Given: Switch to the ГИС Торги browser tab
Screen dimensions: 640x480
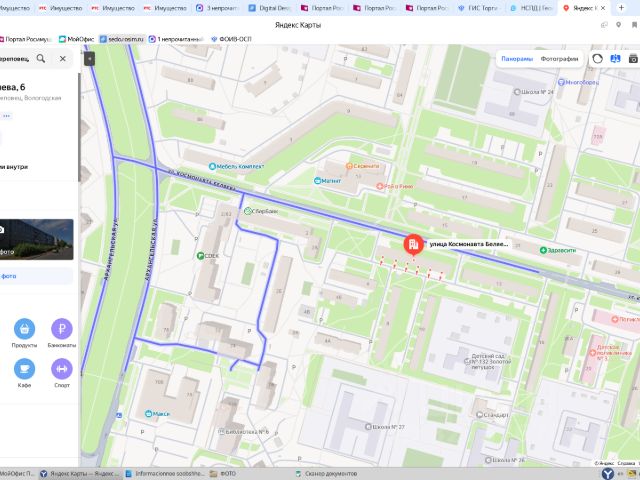Looking at the screenshot, I should (x=478, y=8).
